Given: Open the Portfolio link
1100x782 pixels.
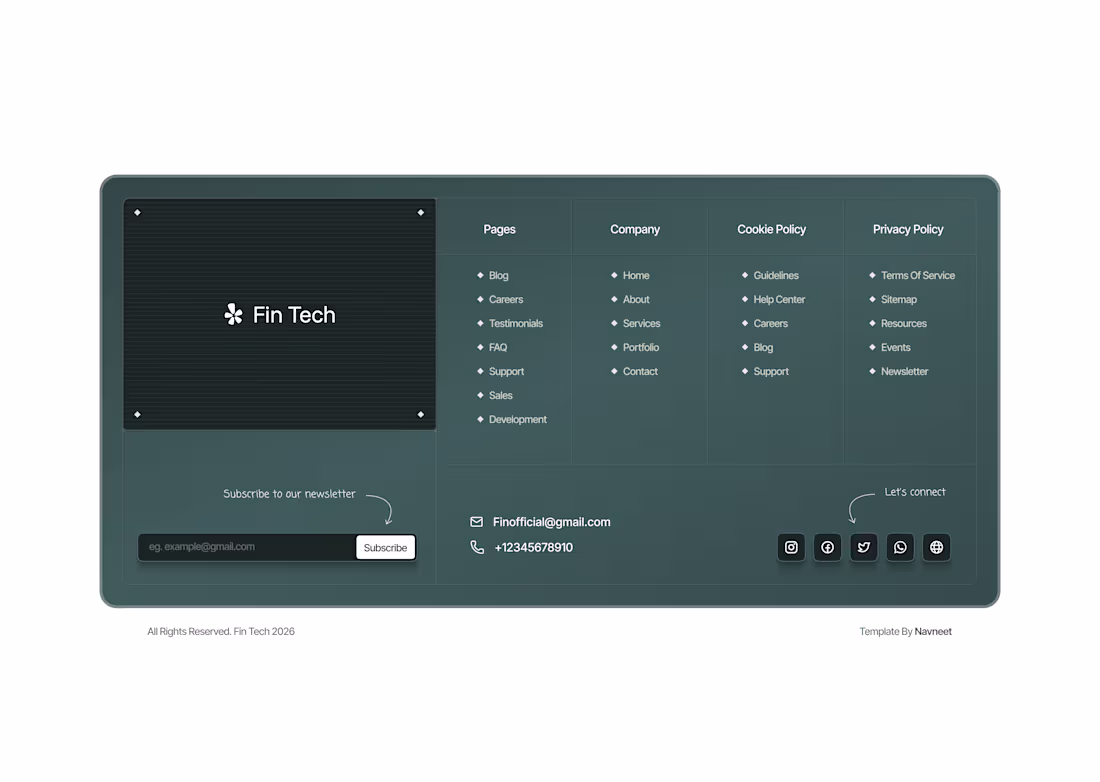Looking at the screenshot, I should pos(640,347).
